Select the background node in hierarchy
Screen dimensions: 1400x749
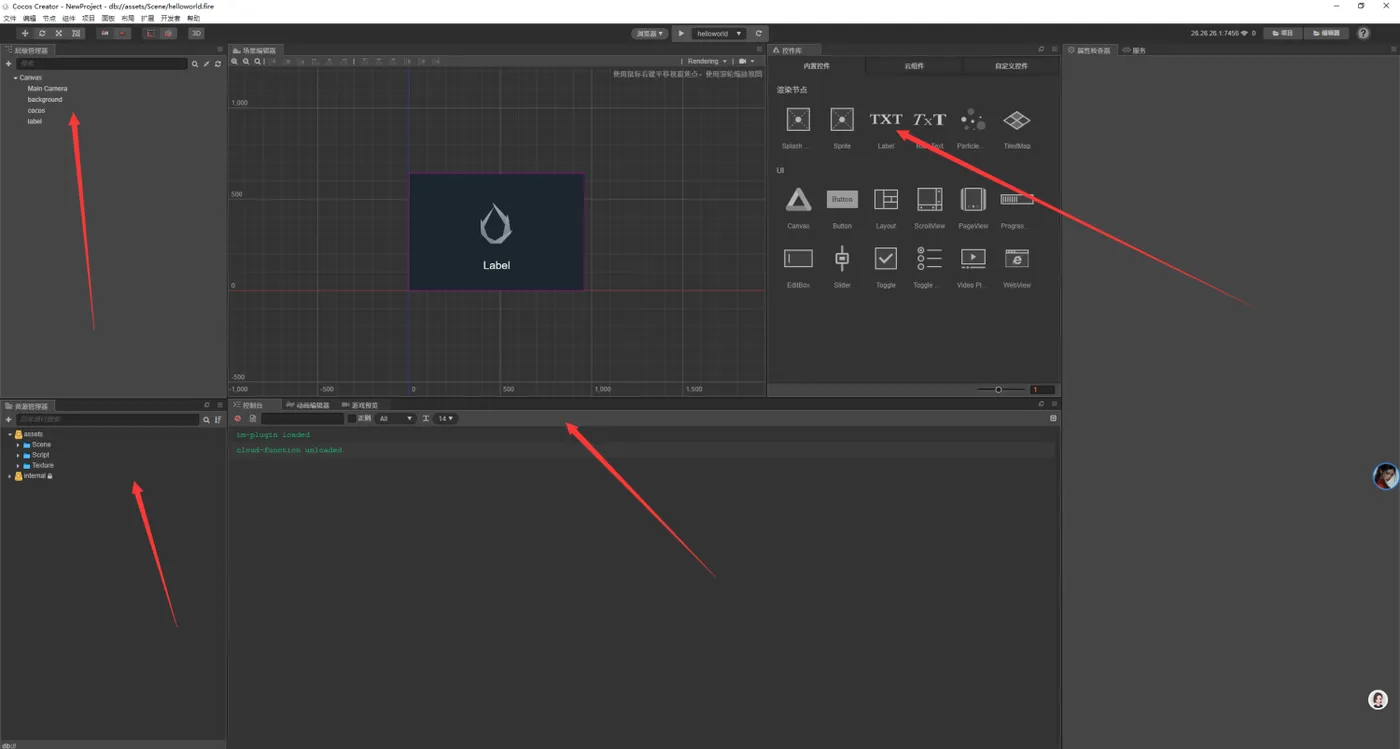[45, 100]
